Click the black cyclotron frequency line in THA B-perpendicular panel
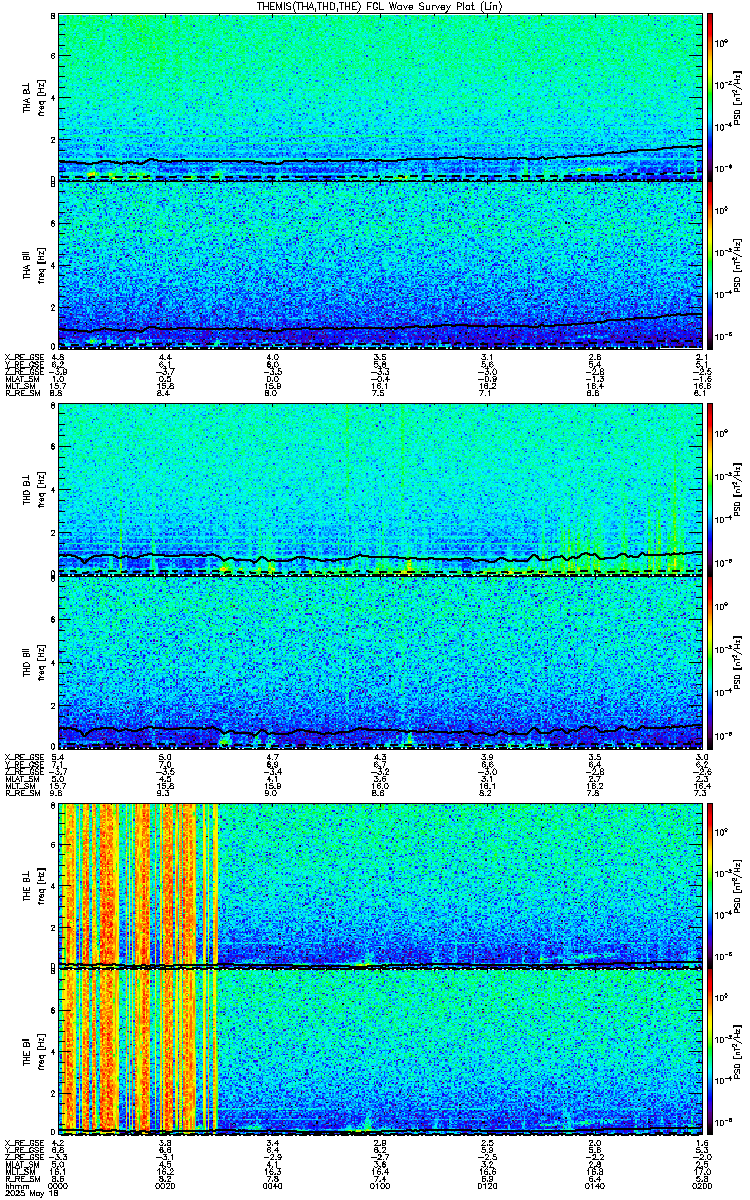The image size is (750, 1200). (380, 160)
